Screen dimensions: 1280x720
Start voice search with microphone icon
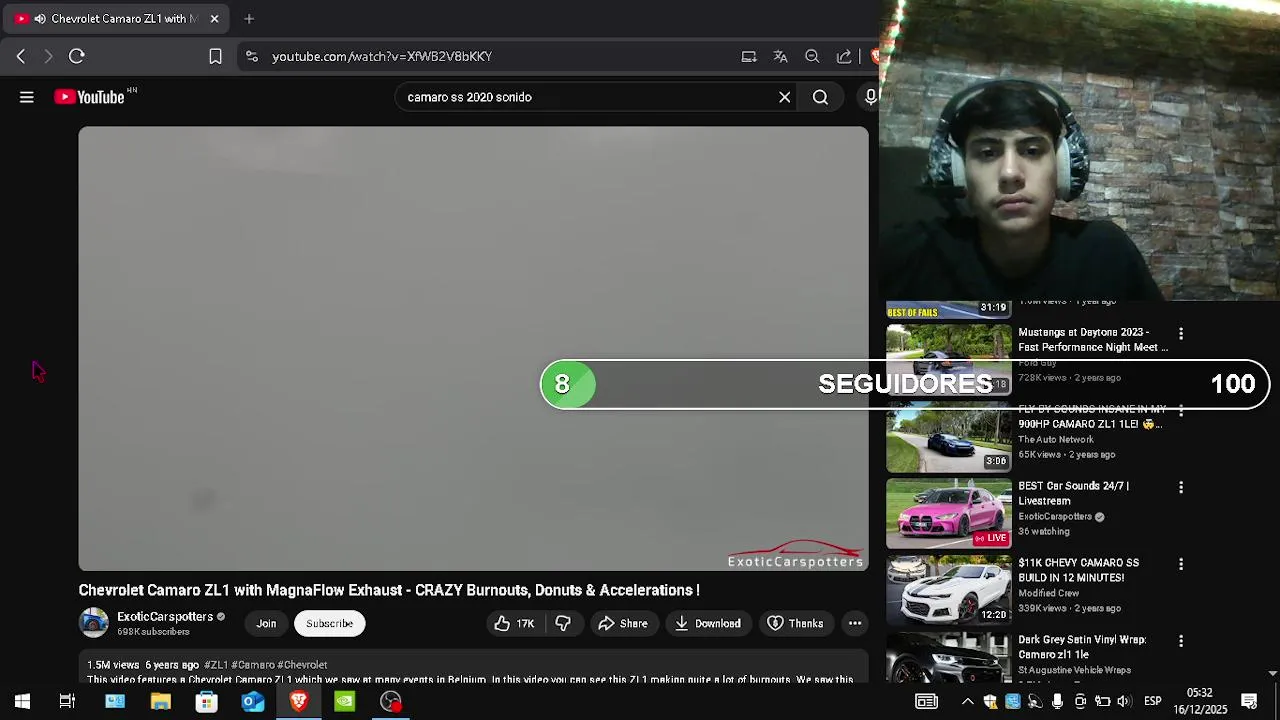[x=871, y=97]
